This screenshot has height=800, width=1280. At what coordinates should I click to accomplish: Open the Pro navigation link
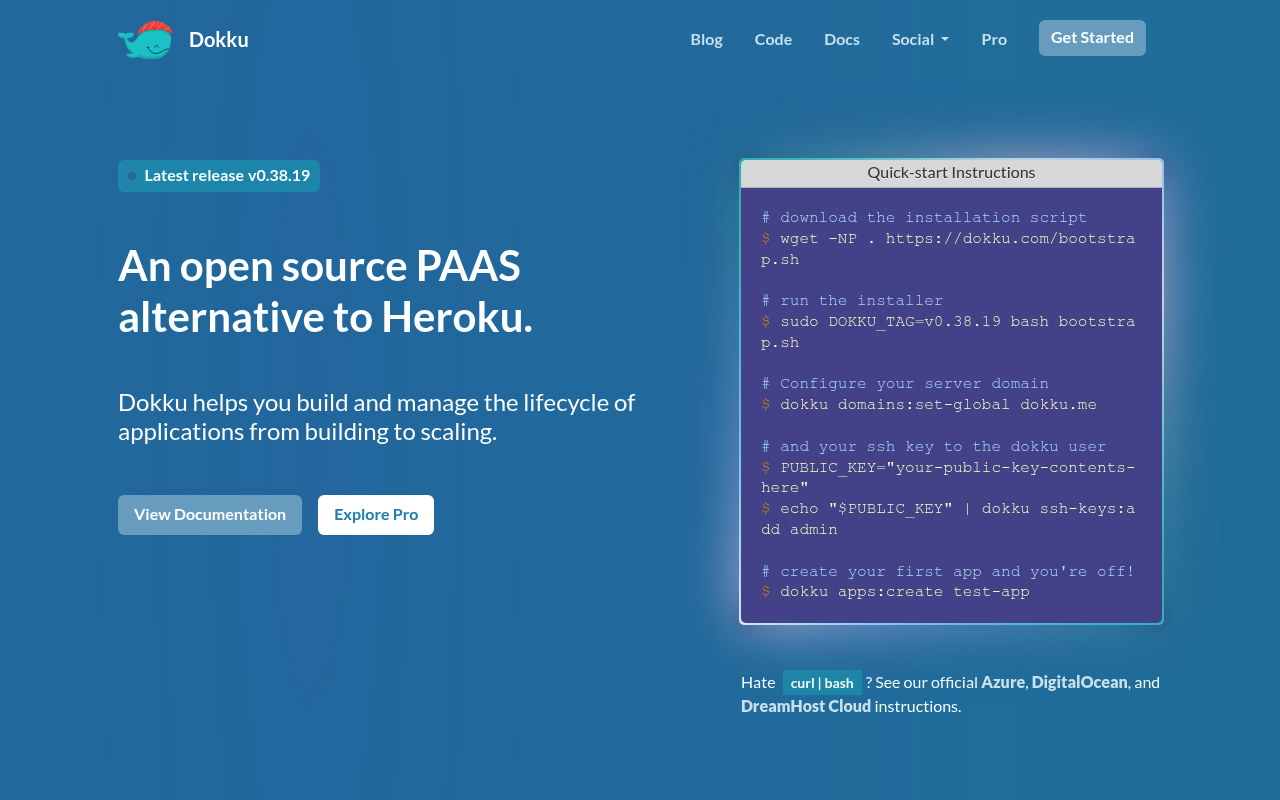tap(994, 39)
